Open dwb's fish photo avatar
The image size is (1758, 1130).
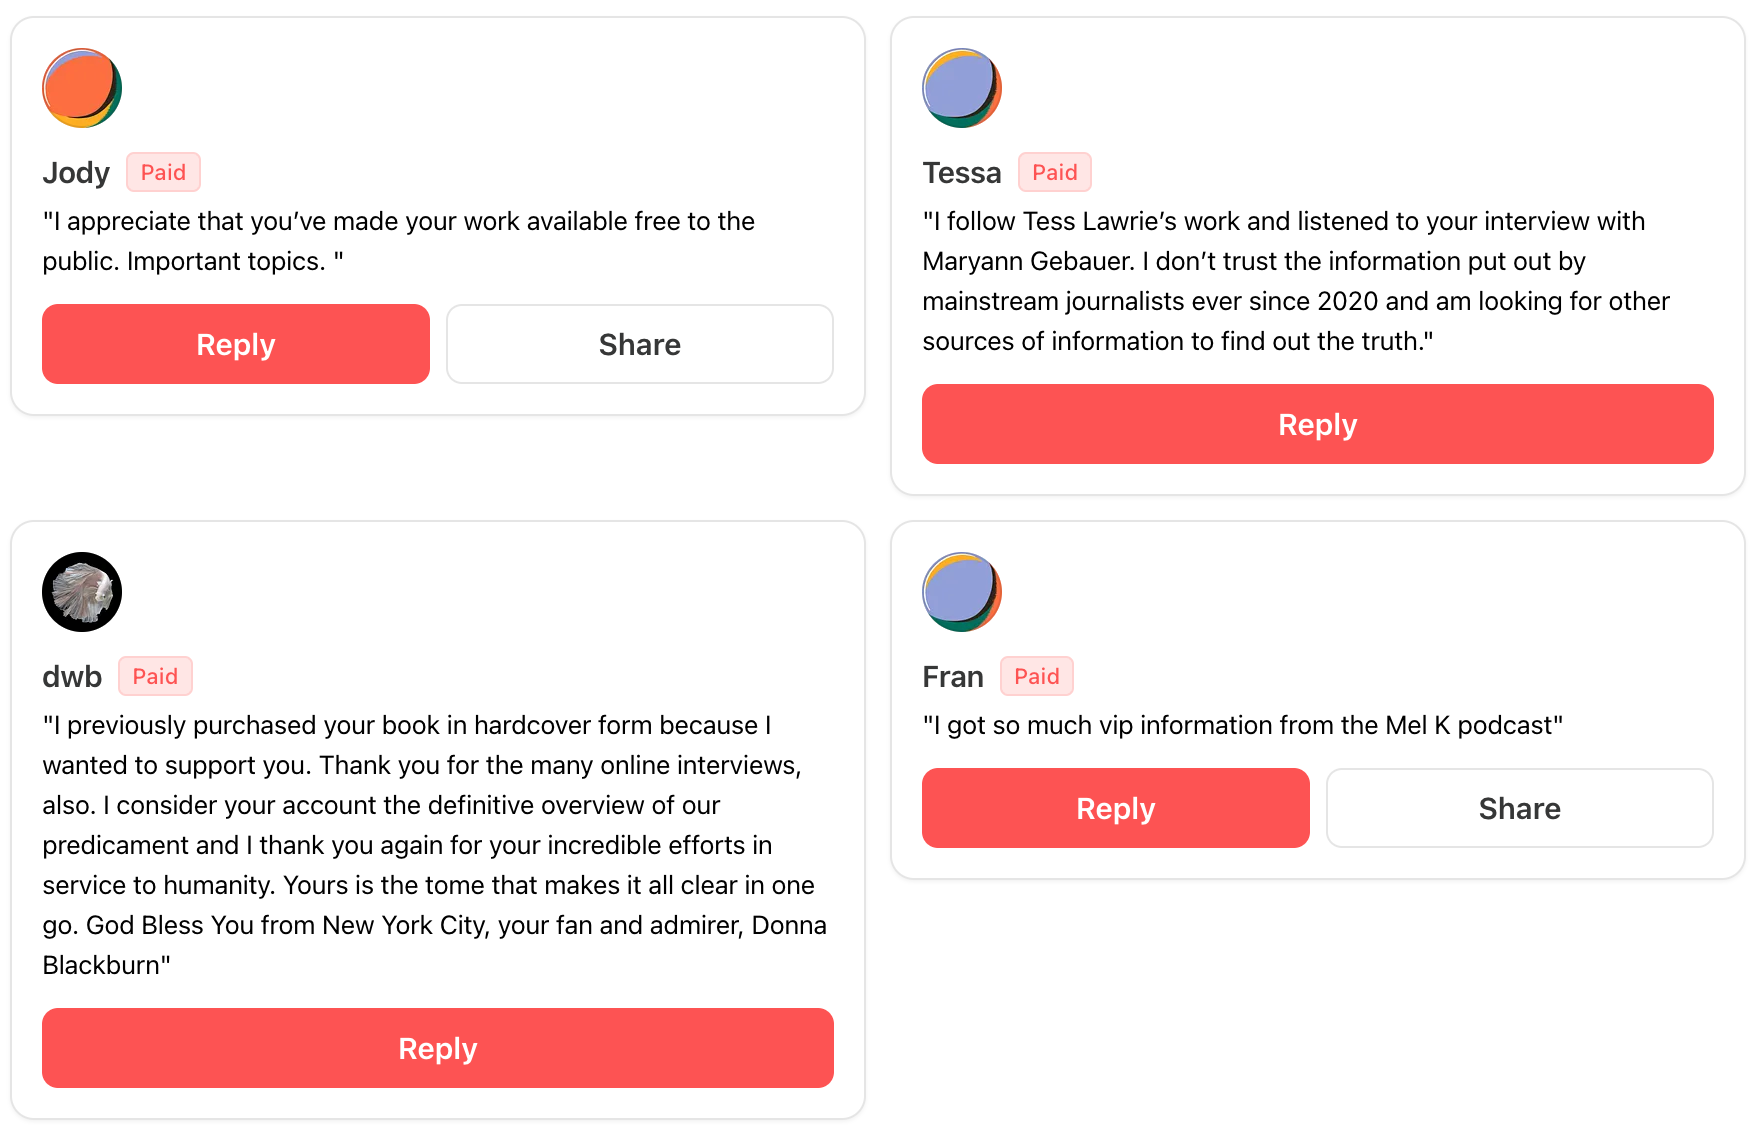[82, 592]
